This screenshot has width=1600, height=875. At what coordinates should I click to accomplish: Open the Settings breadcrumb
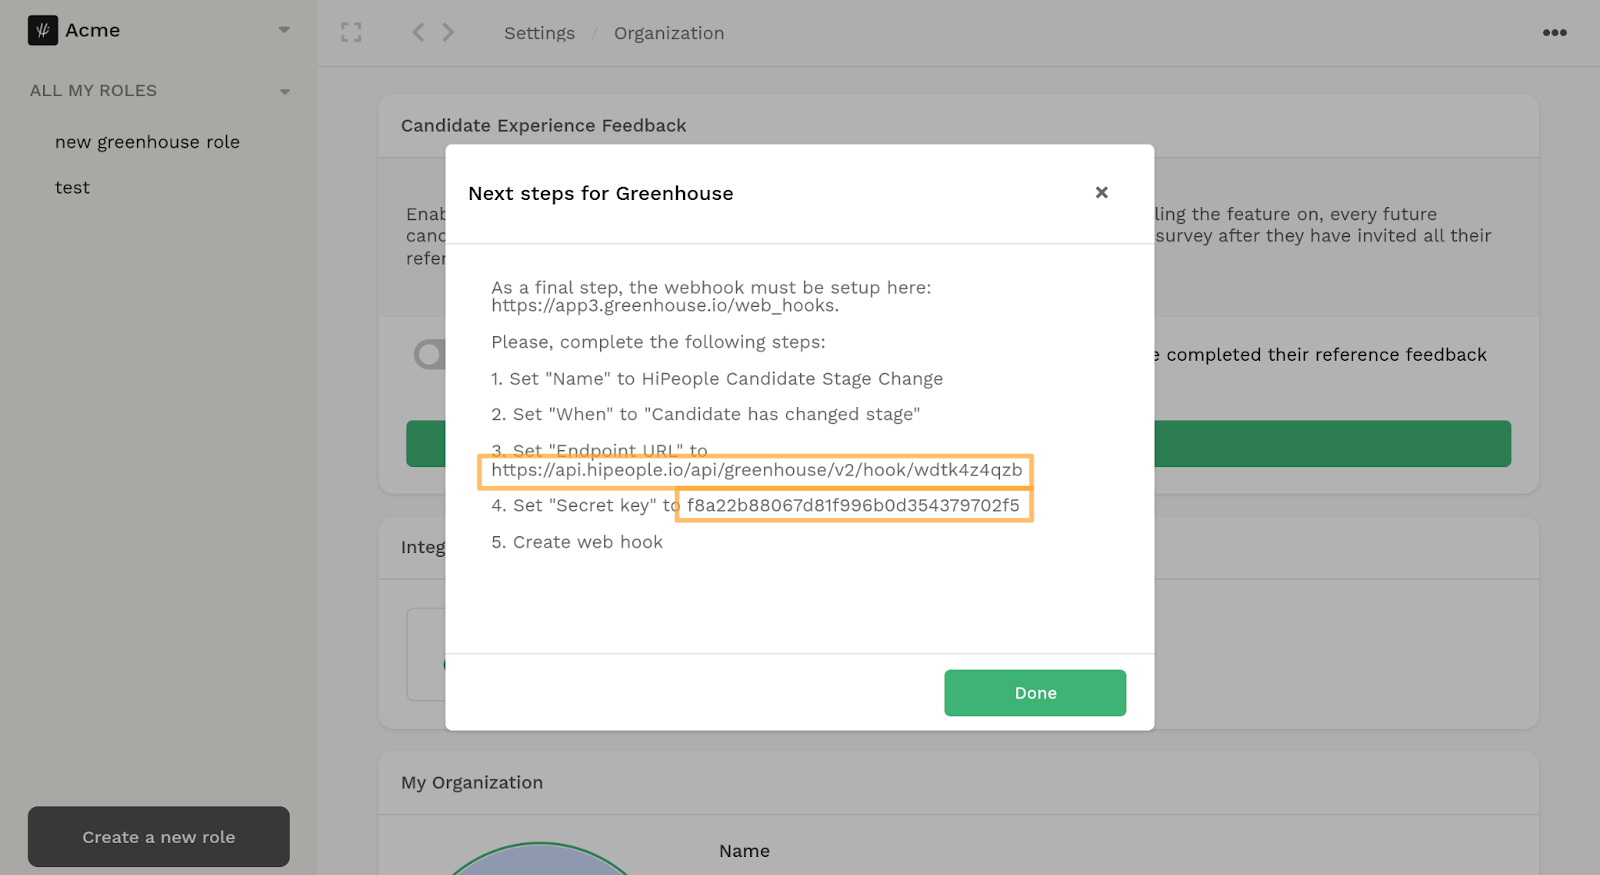[539, 33]
